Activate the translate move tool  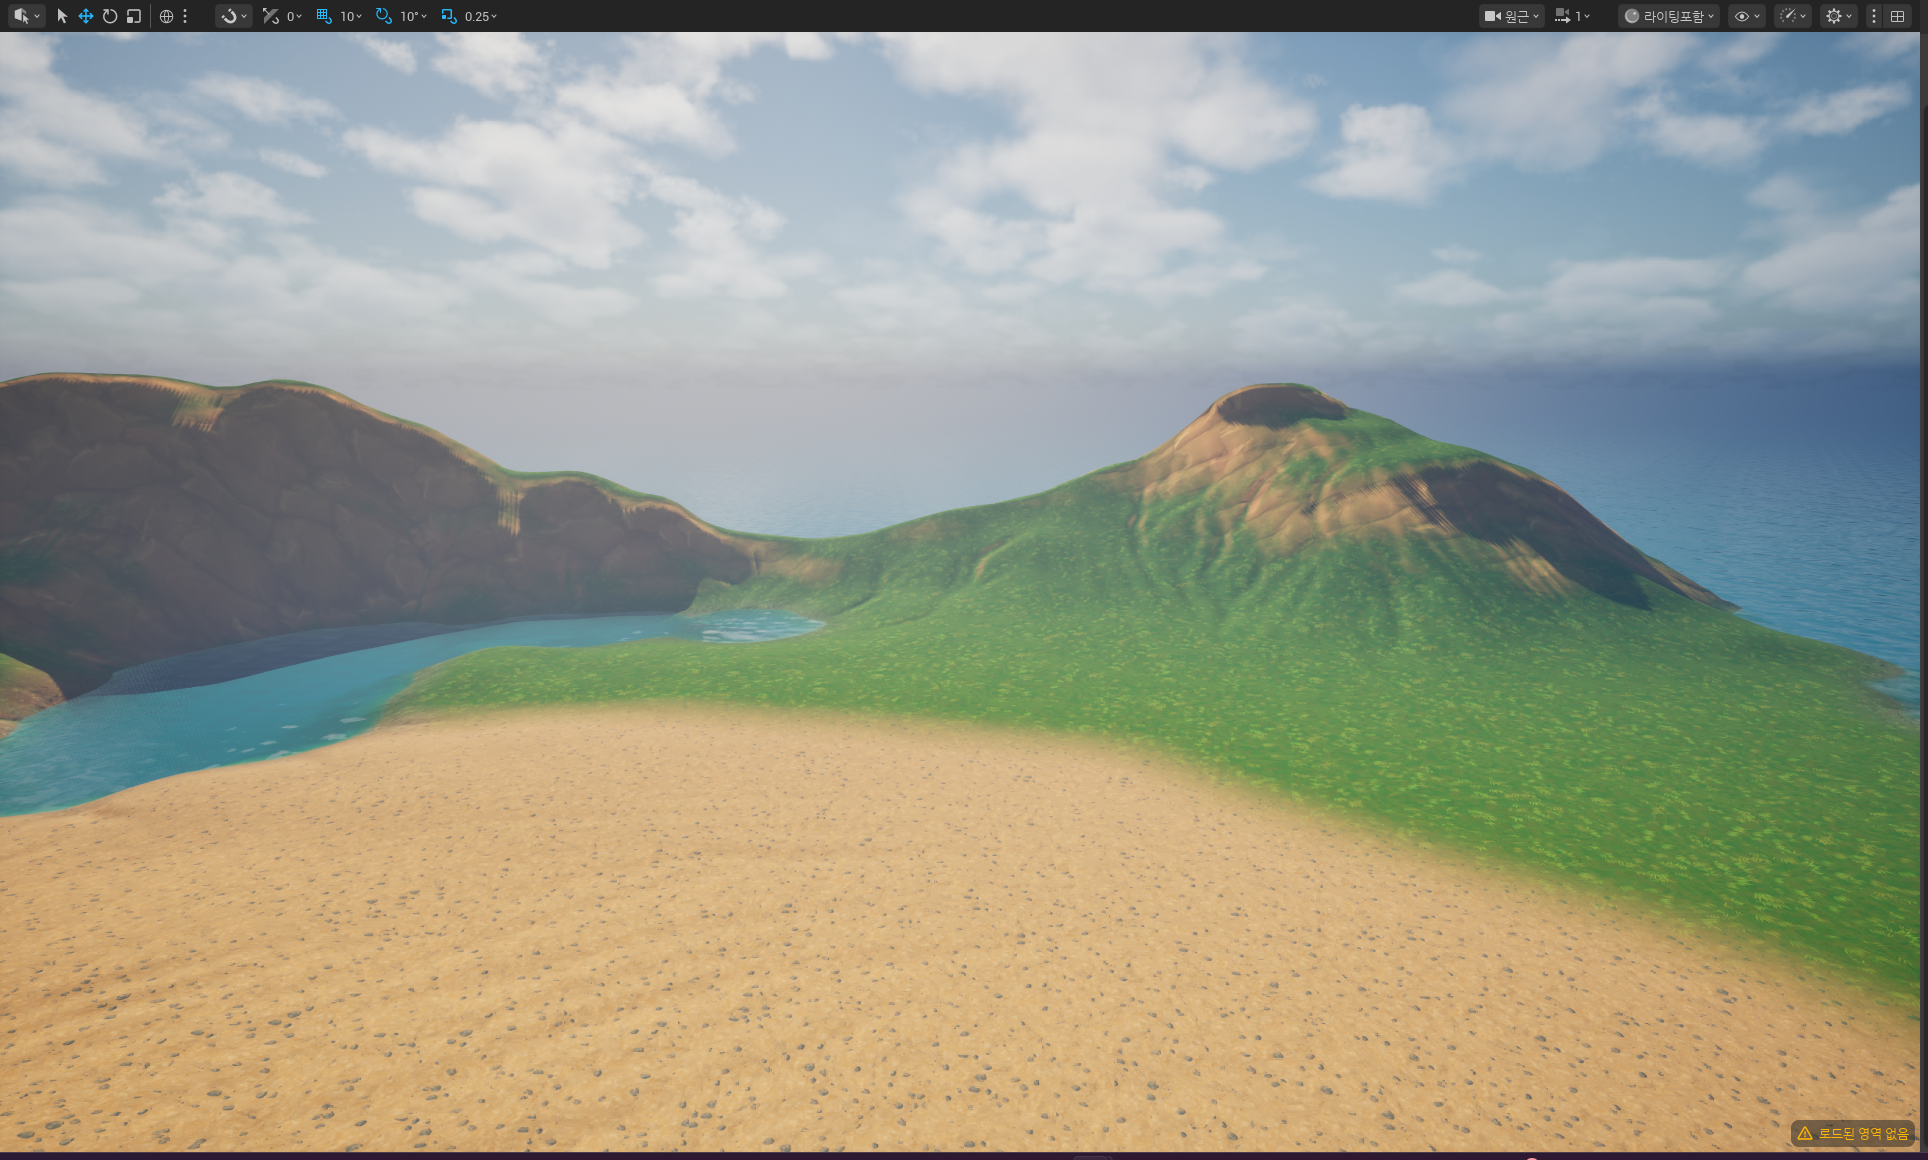[86, 16]
